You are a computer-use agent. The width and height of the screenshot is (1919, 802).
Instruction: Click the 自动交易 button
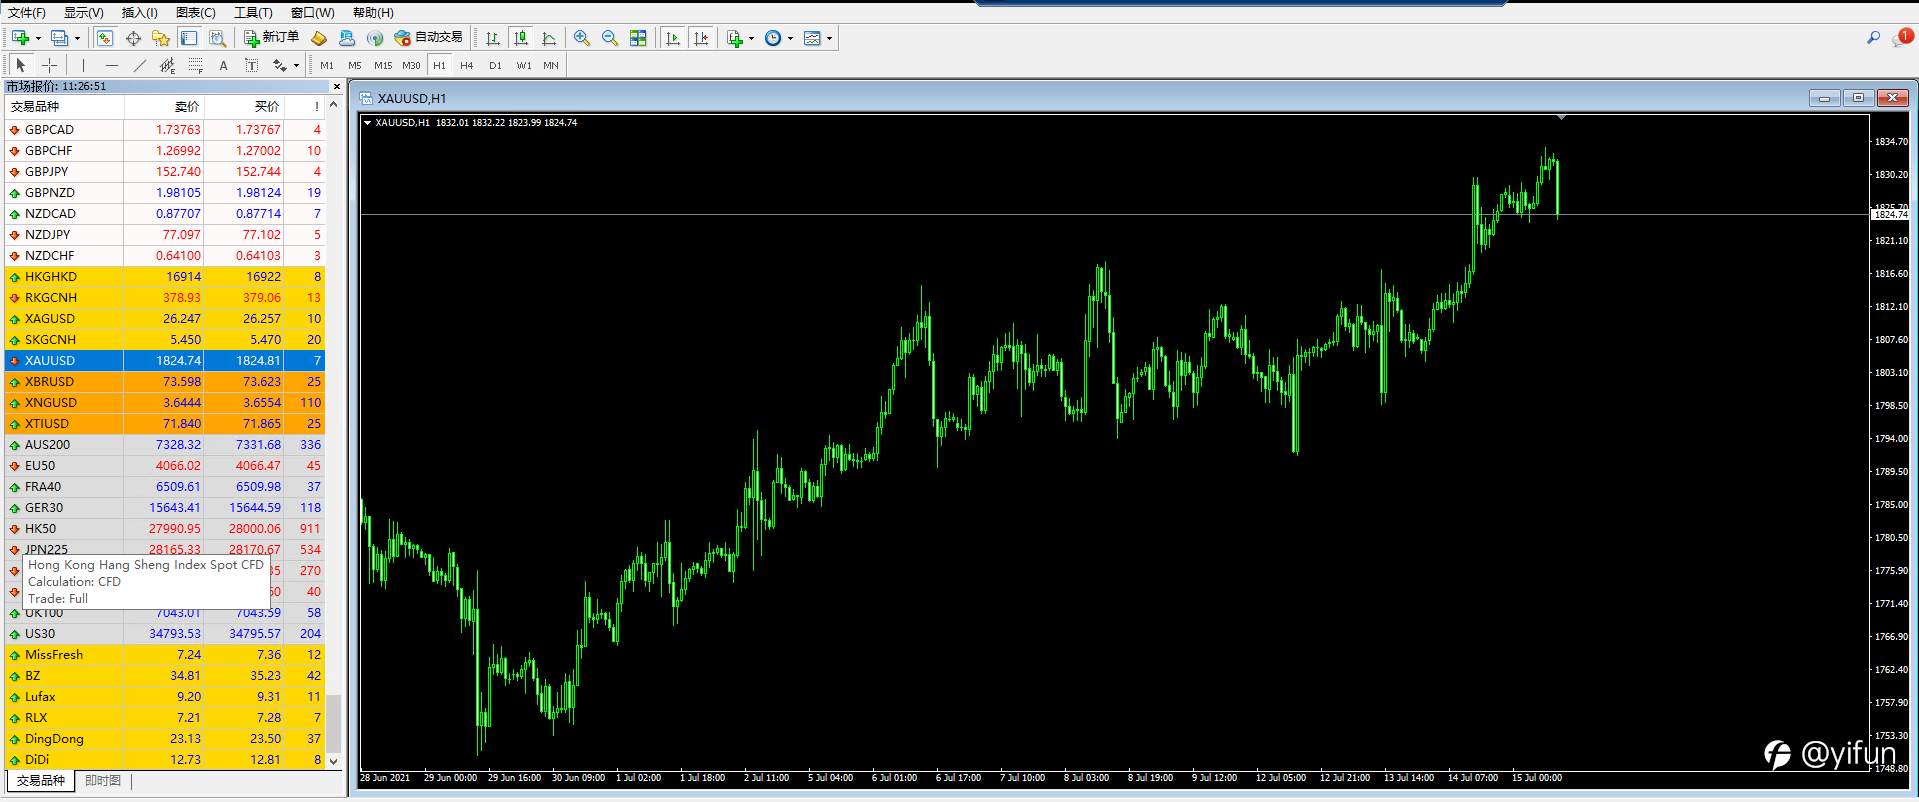tap(429, 38)
